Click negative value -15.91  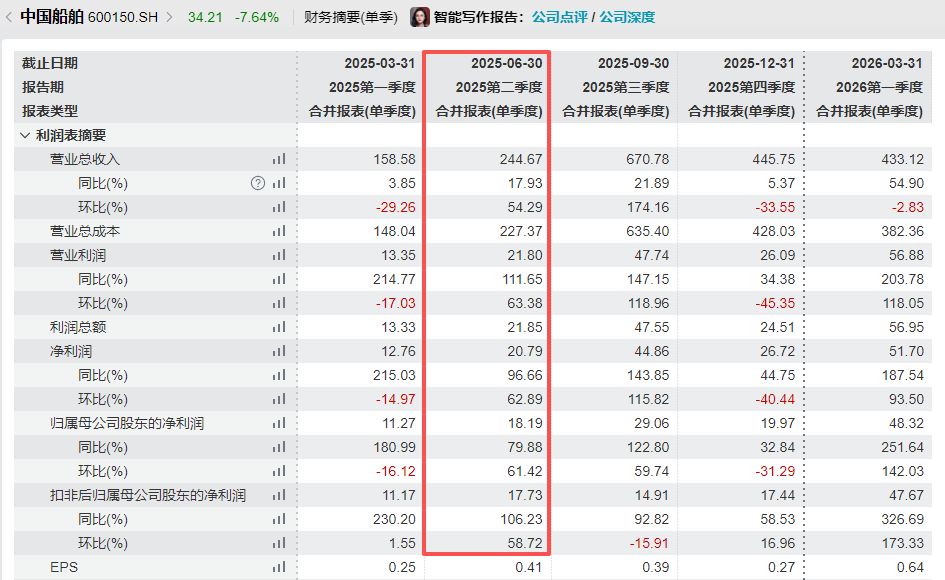point(649,543)
